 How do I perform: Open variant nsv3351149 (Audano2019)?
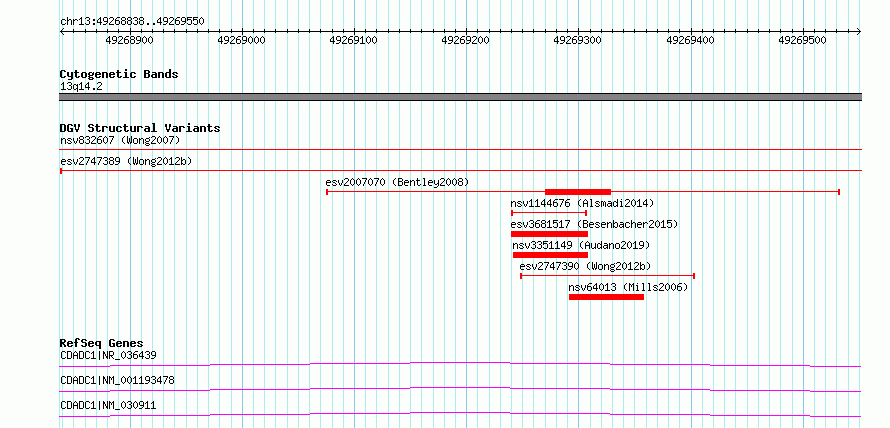click(x=581, y=246)
